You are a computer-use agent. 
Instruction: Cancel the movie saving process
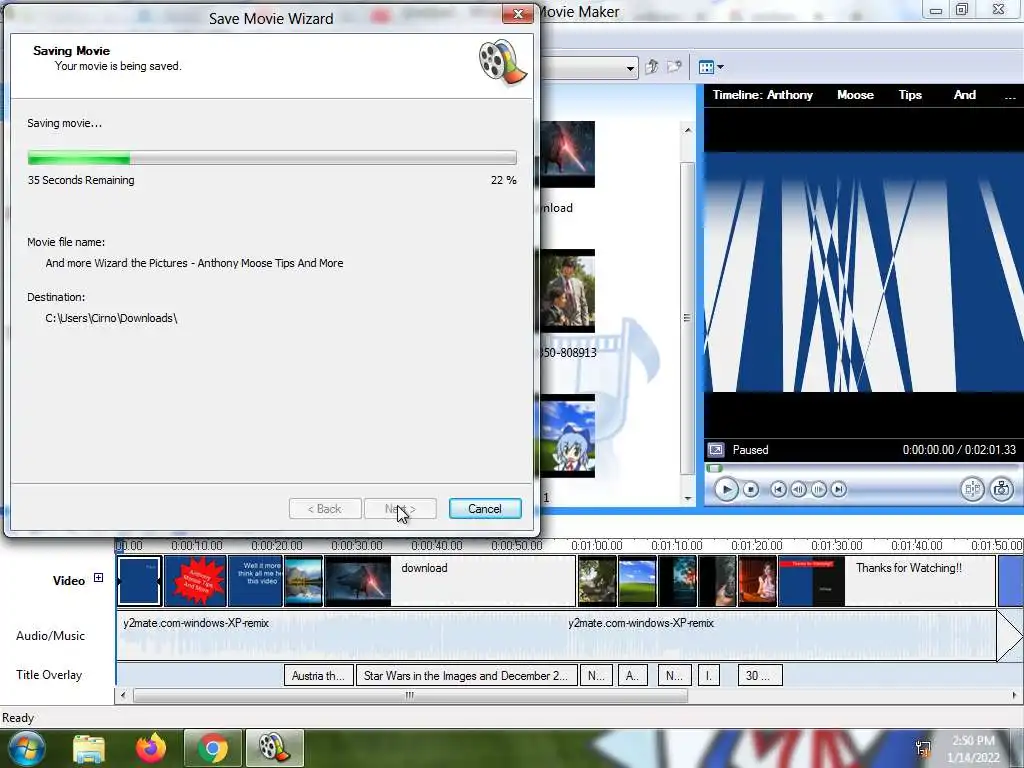point(485,509)
